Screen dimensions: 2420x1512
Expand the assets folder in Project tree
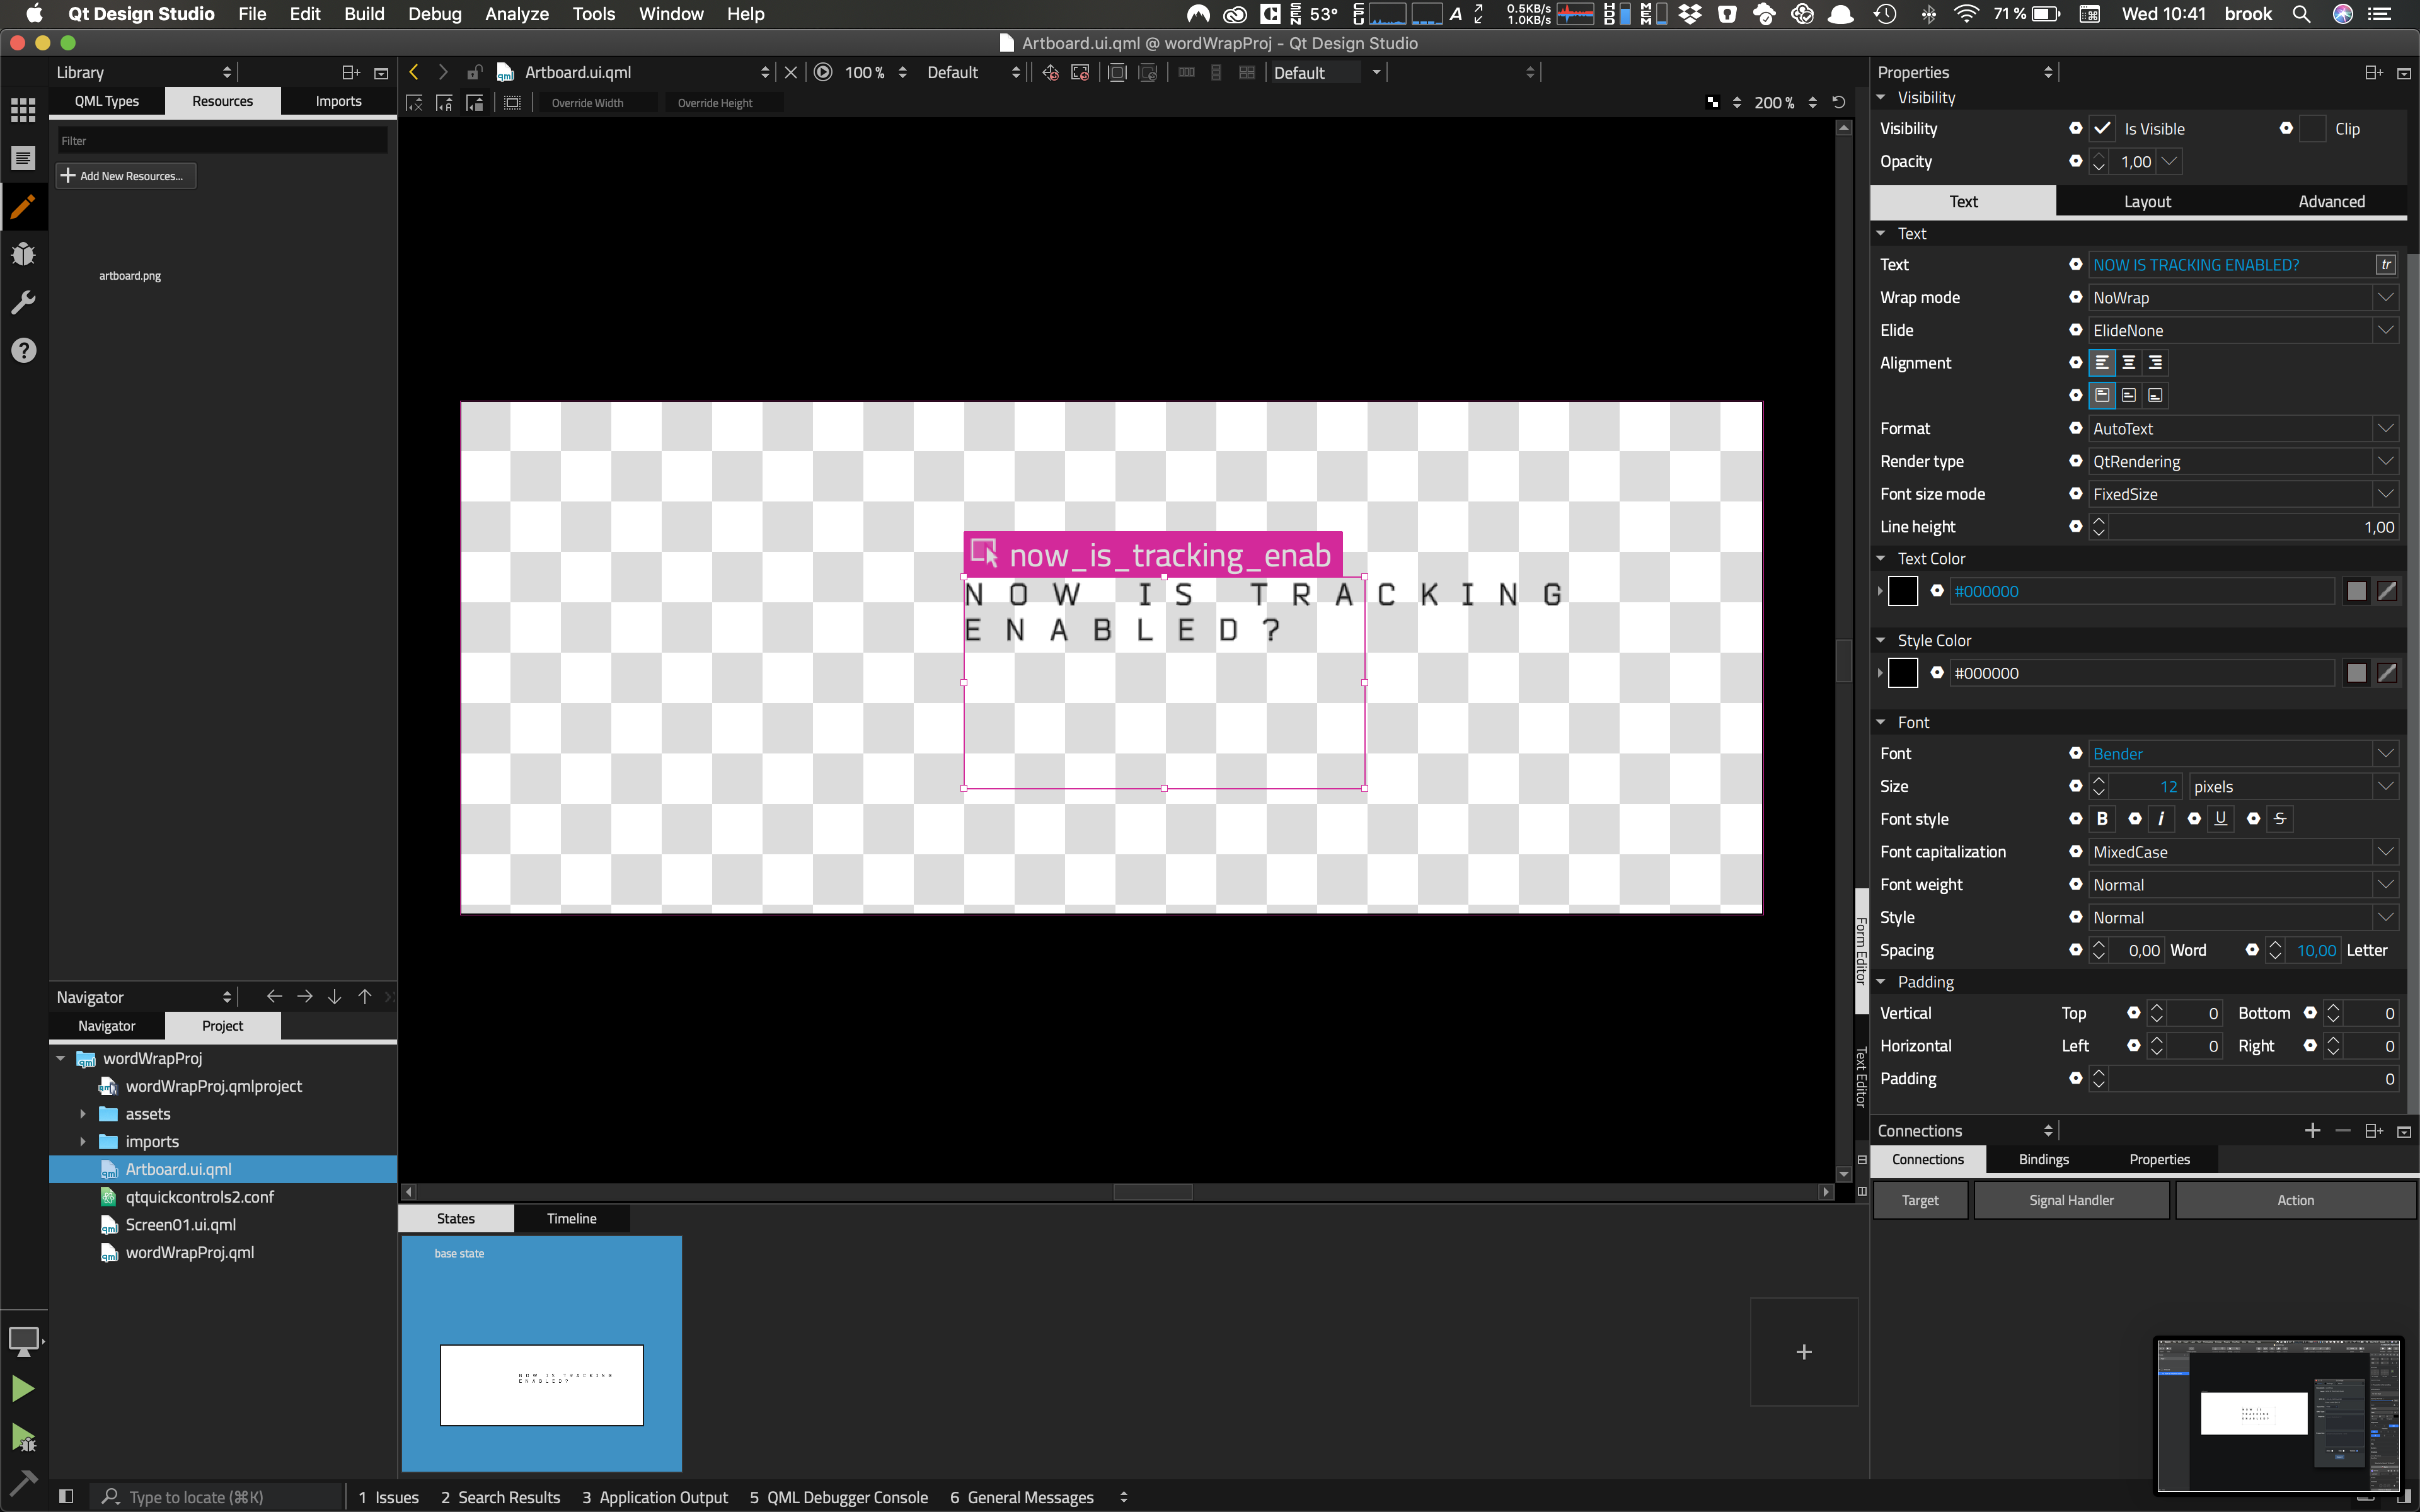[83, 1114]
